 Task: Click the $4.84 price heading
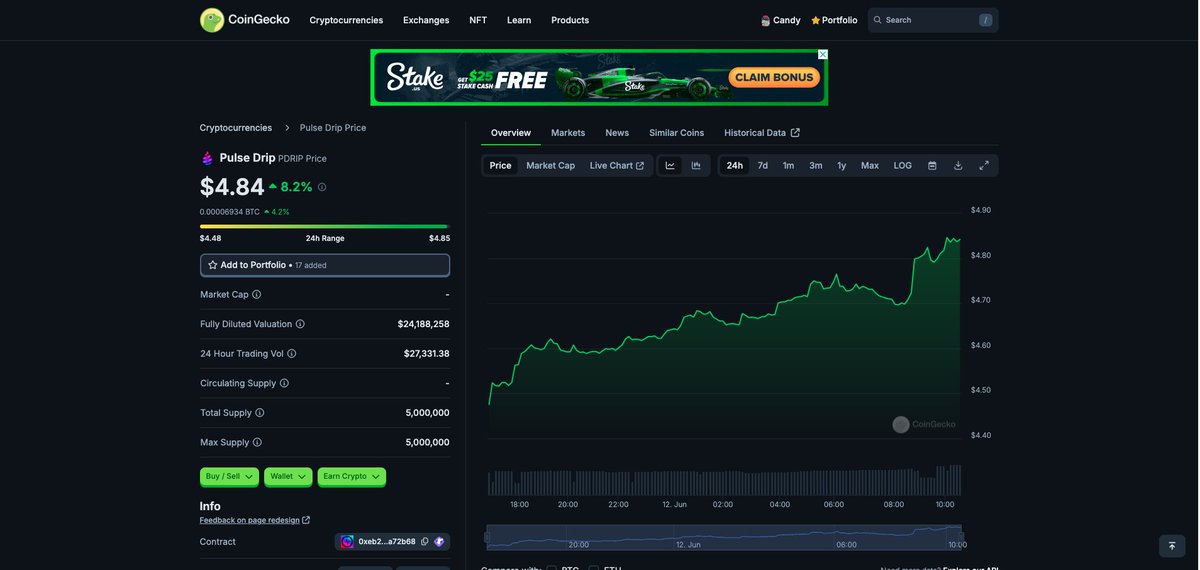pos(232,187)
